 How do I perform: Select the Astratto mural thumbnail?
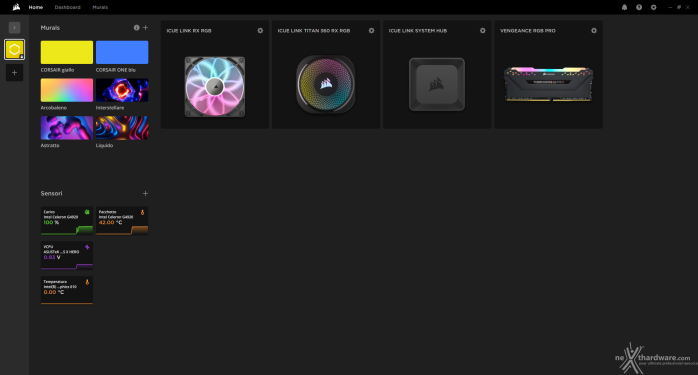(x=67, y=128)
